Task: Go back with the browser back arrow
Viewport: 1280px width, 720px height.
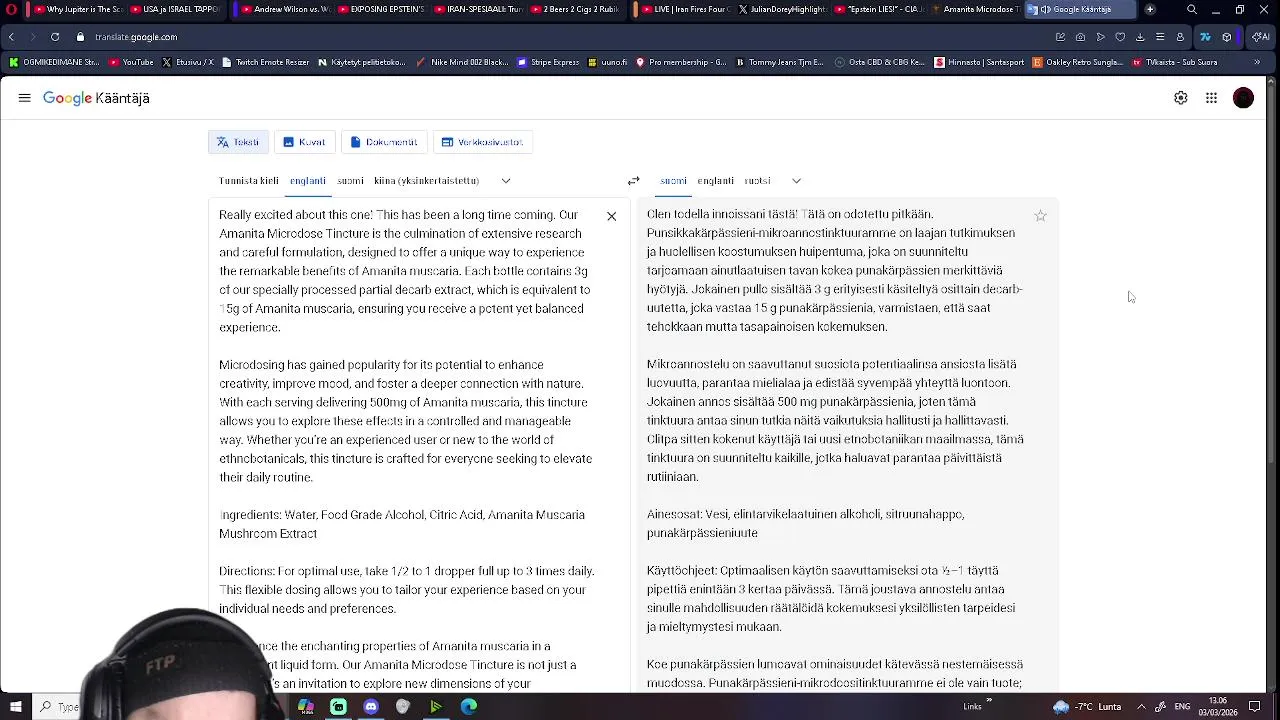Action: [11, 37]
